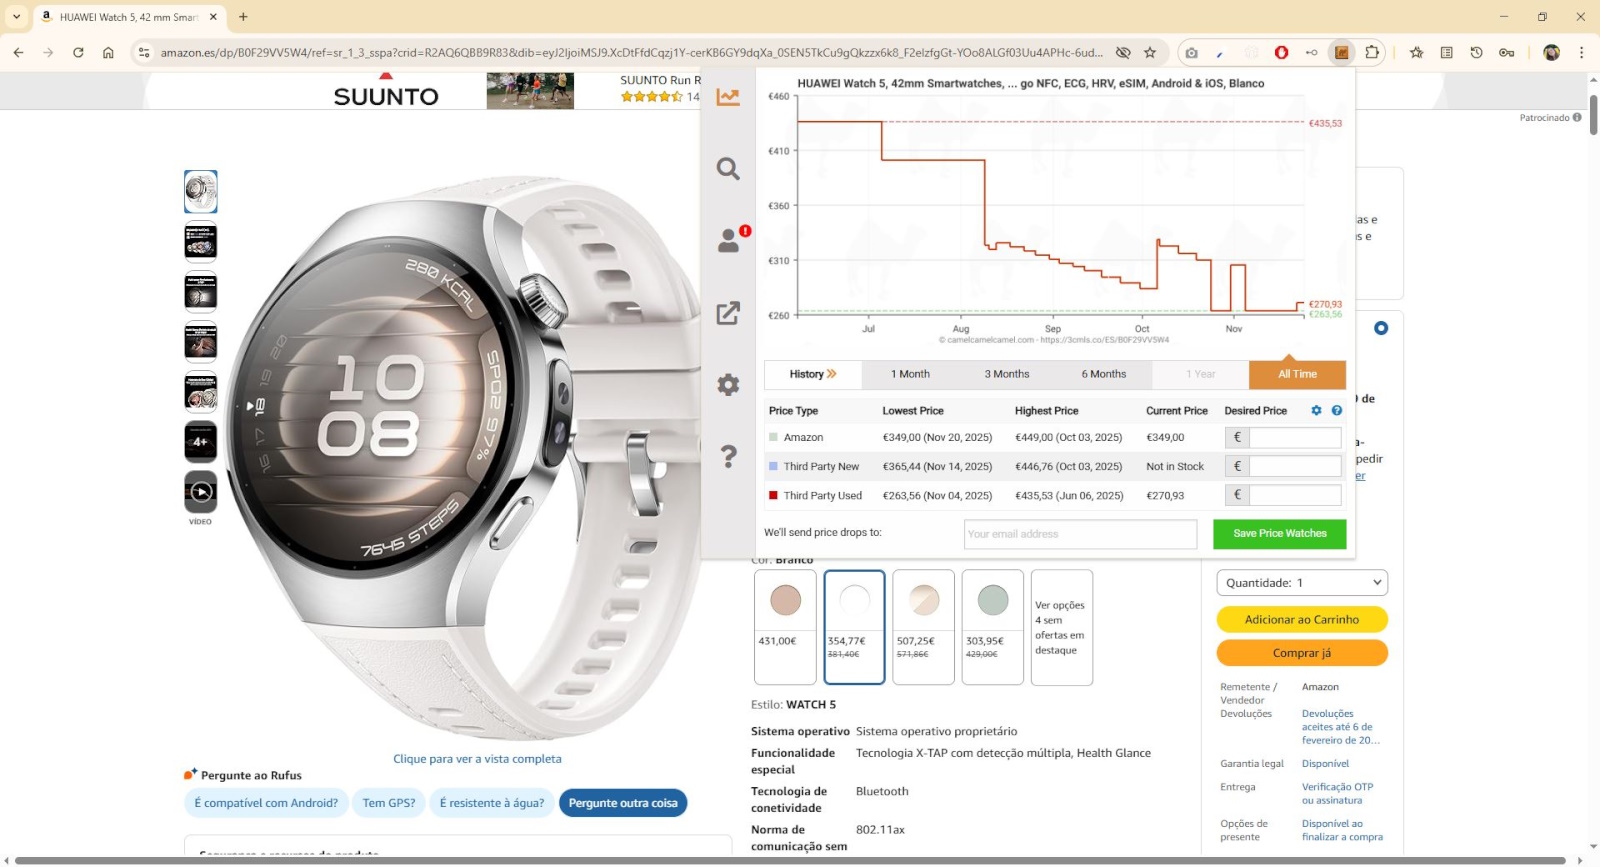Bookmark this page with the star icon
Viewport: 1600px width, 867px height.
pyautogui.click(x=1150, y=53)
